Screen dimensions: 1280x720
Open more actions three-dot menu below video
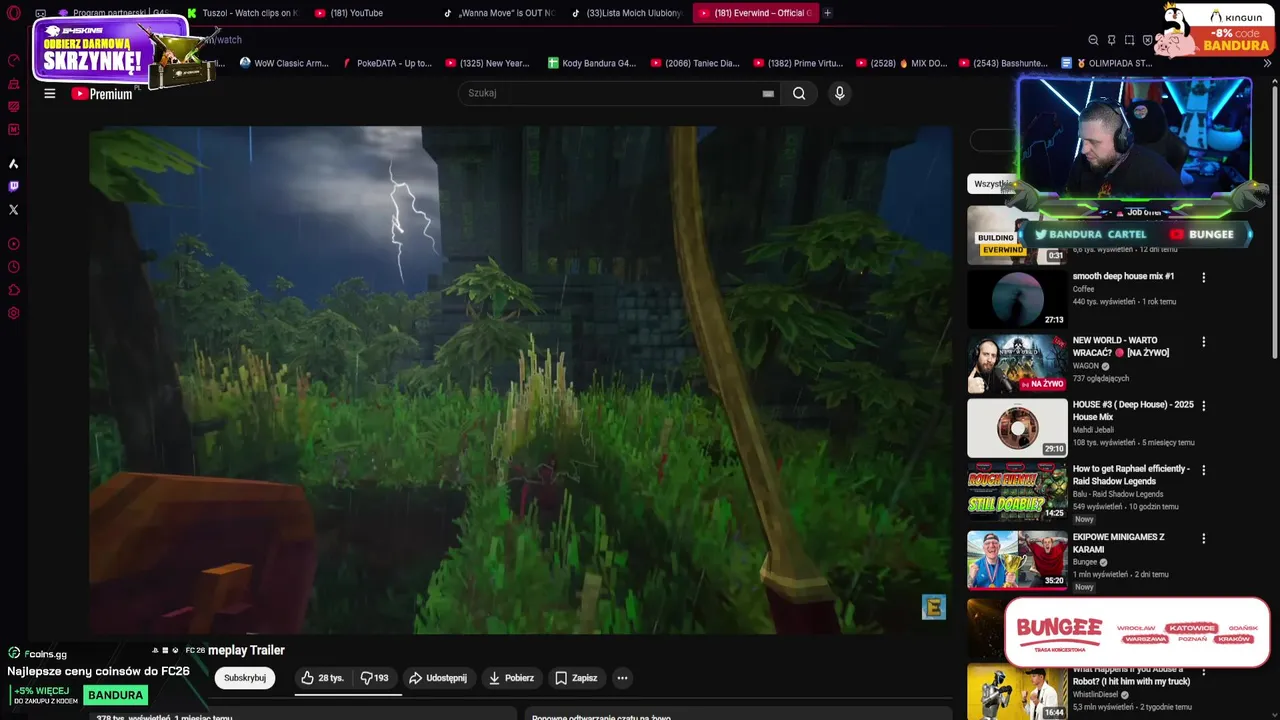pos(622,678)
